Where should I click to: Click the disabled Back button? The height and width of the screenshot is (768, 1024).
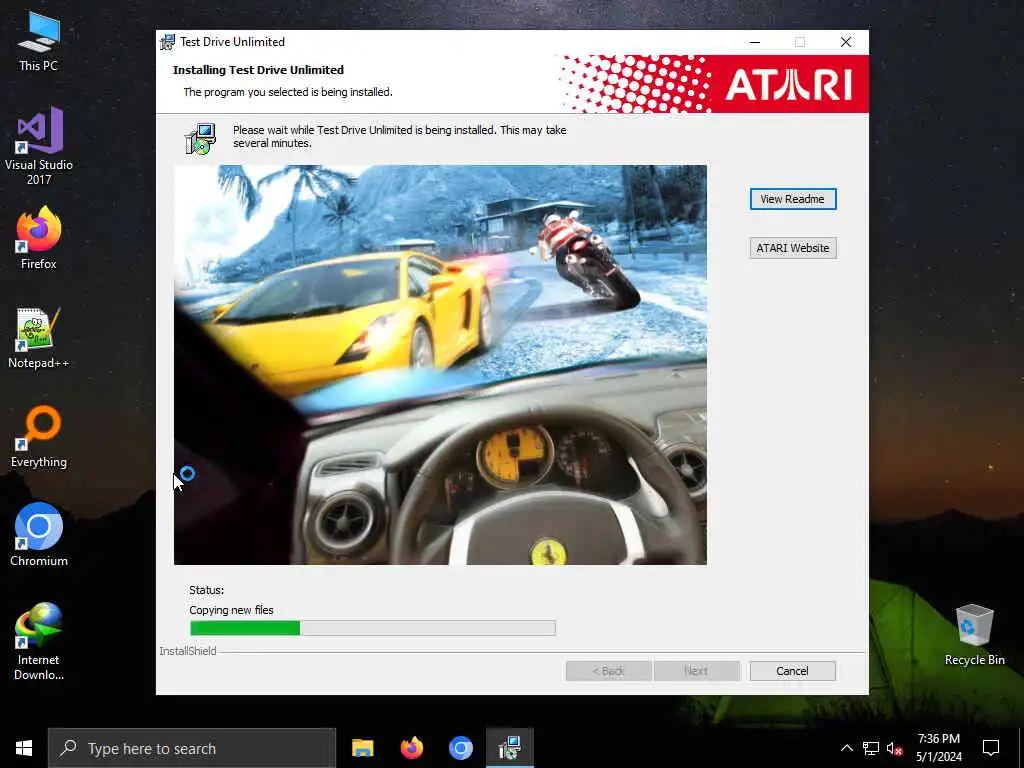point(609,671)
